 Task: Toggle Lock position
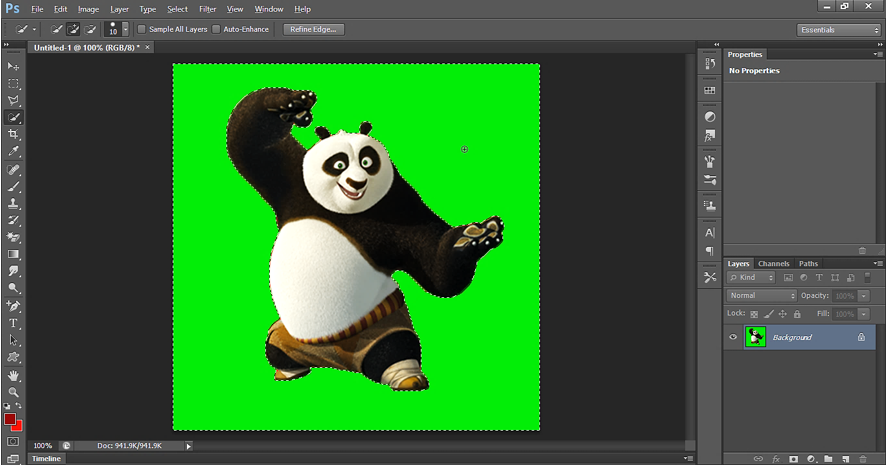(x=783, y=314)
